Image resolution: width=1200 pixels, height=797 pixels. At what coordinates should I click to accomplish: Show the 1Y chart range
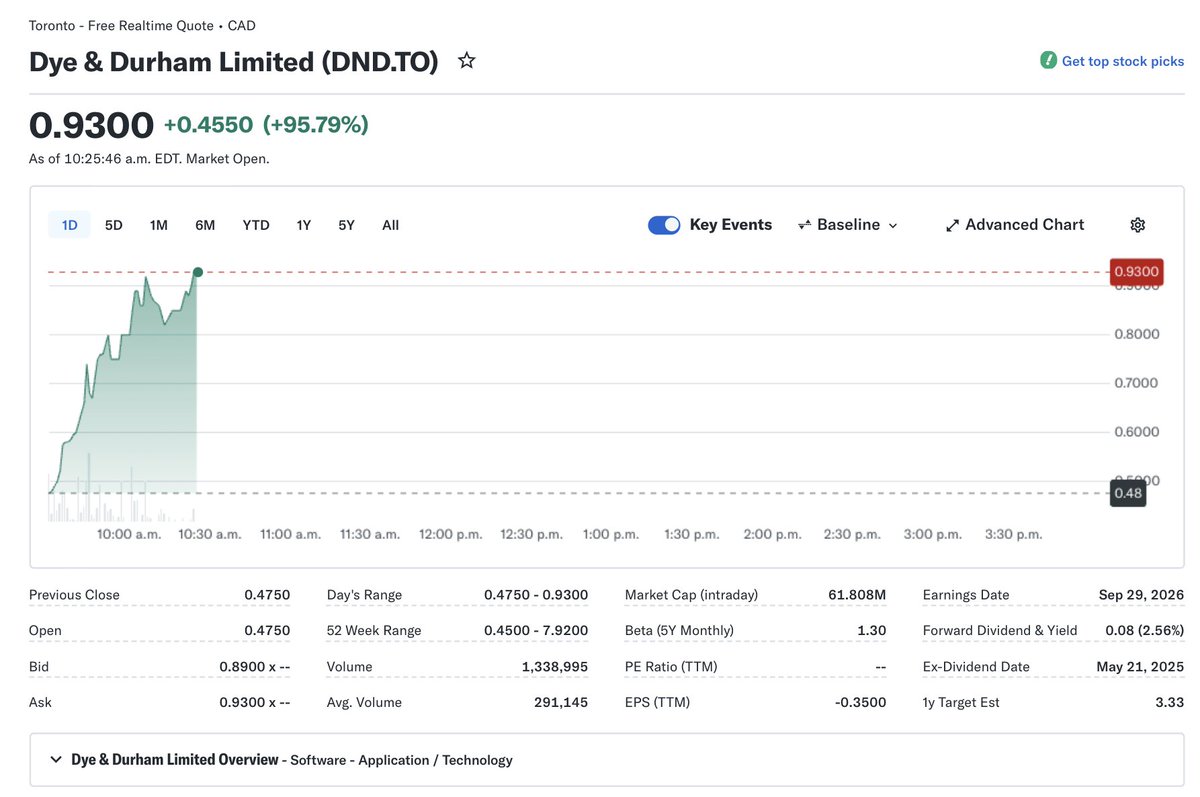303,225
